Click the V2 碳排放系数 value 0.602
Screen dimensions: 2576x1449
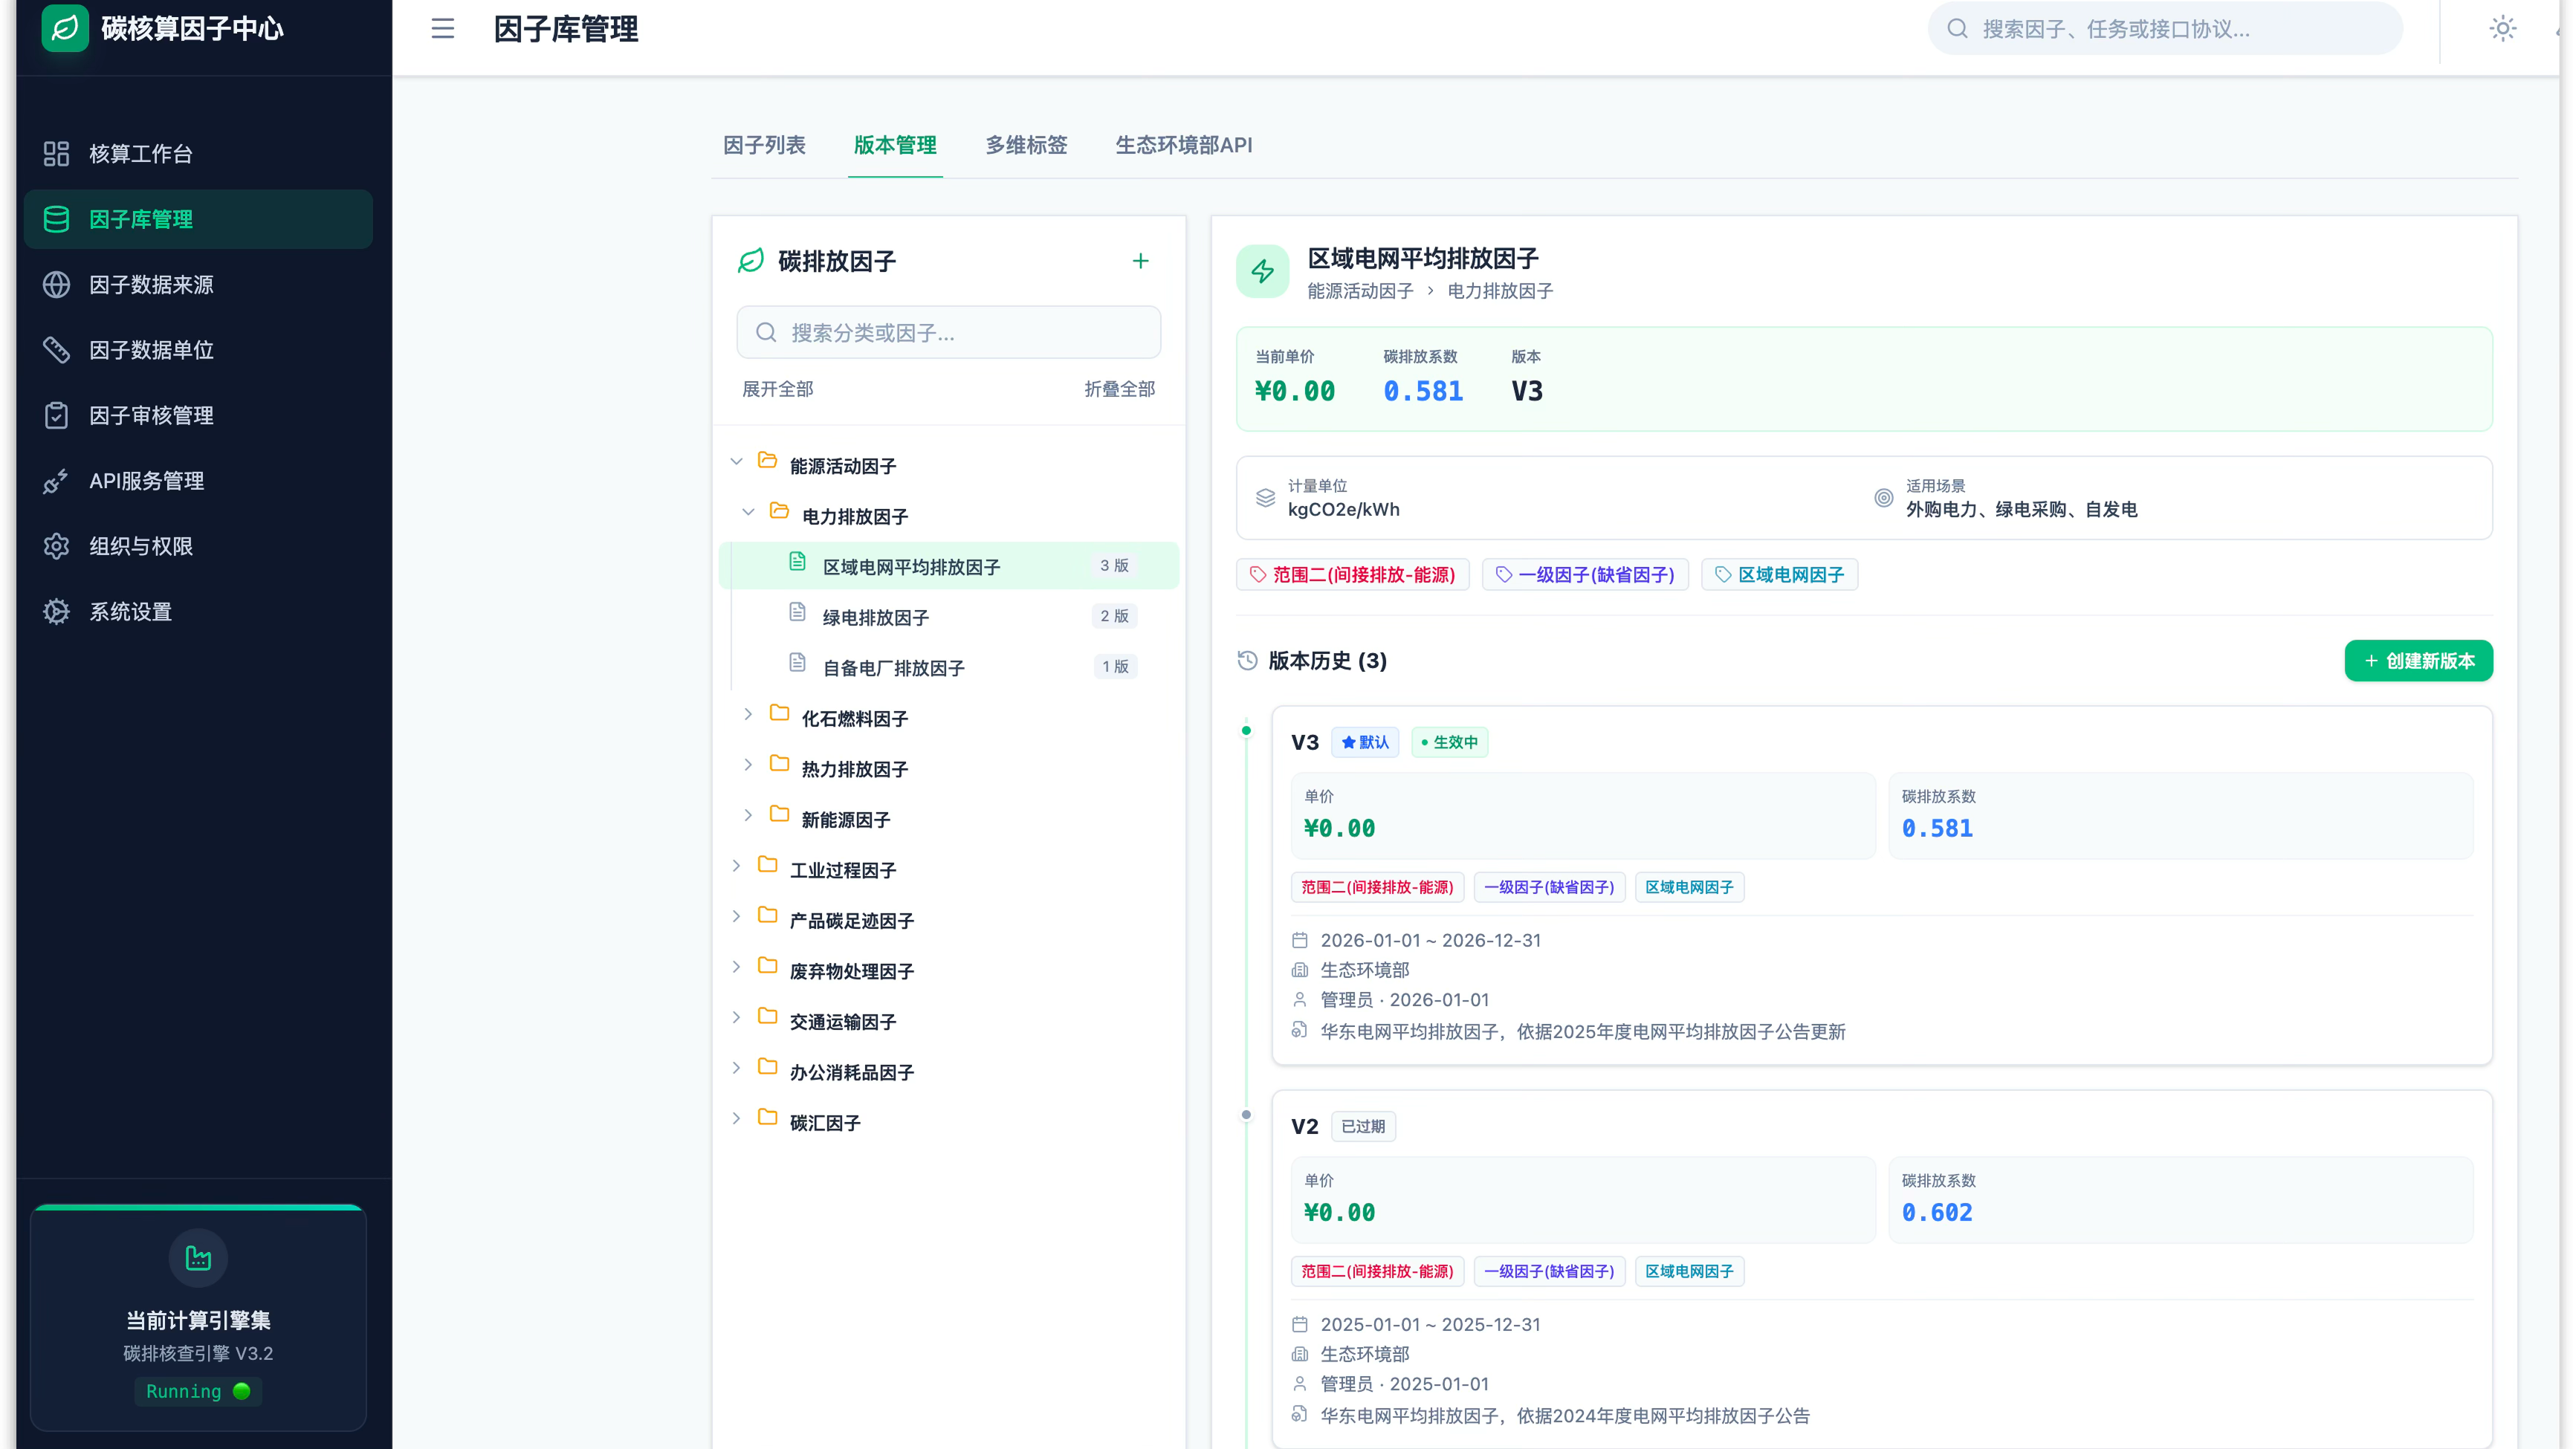(x=1937, y=1212)
